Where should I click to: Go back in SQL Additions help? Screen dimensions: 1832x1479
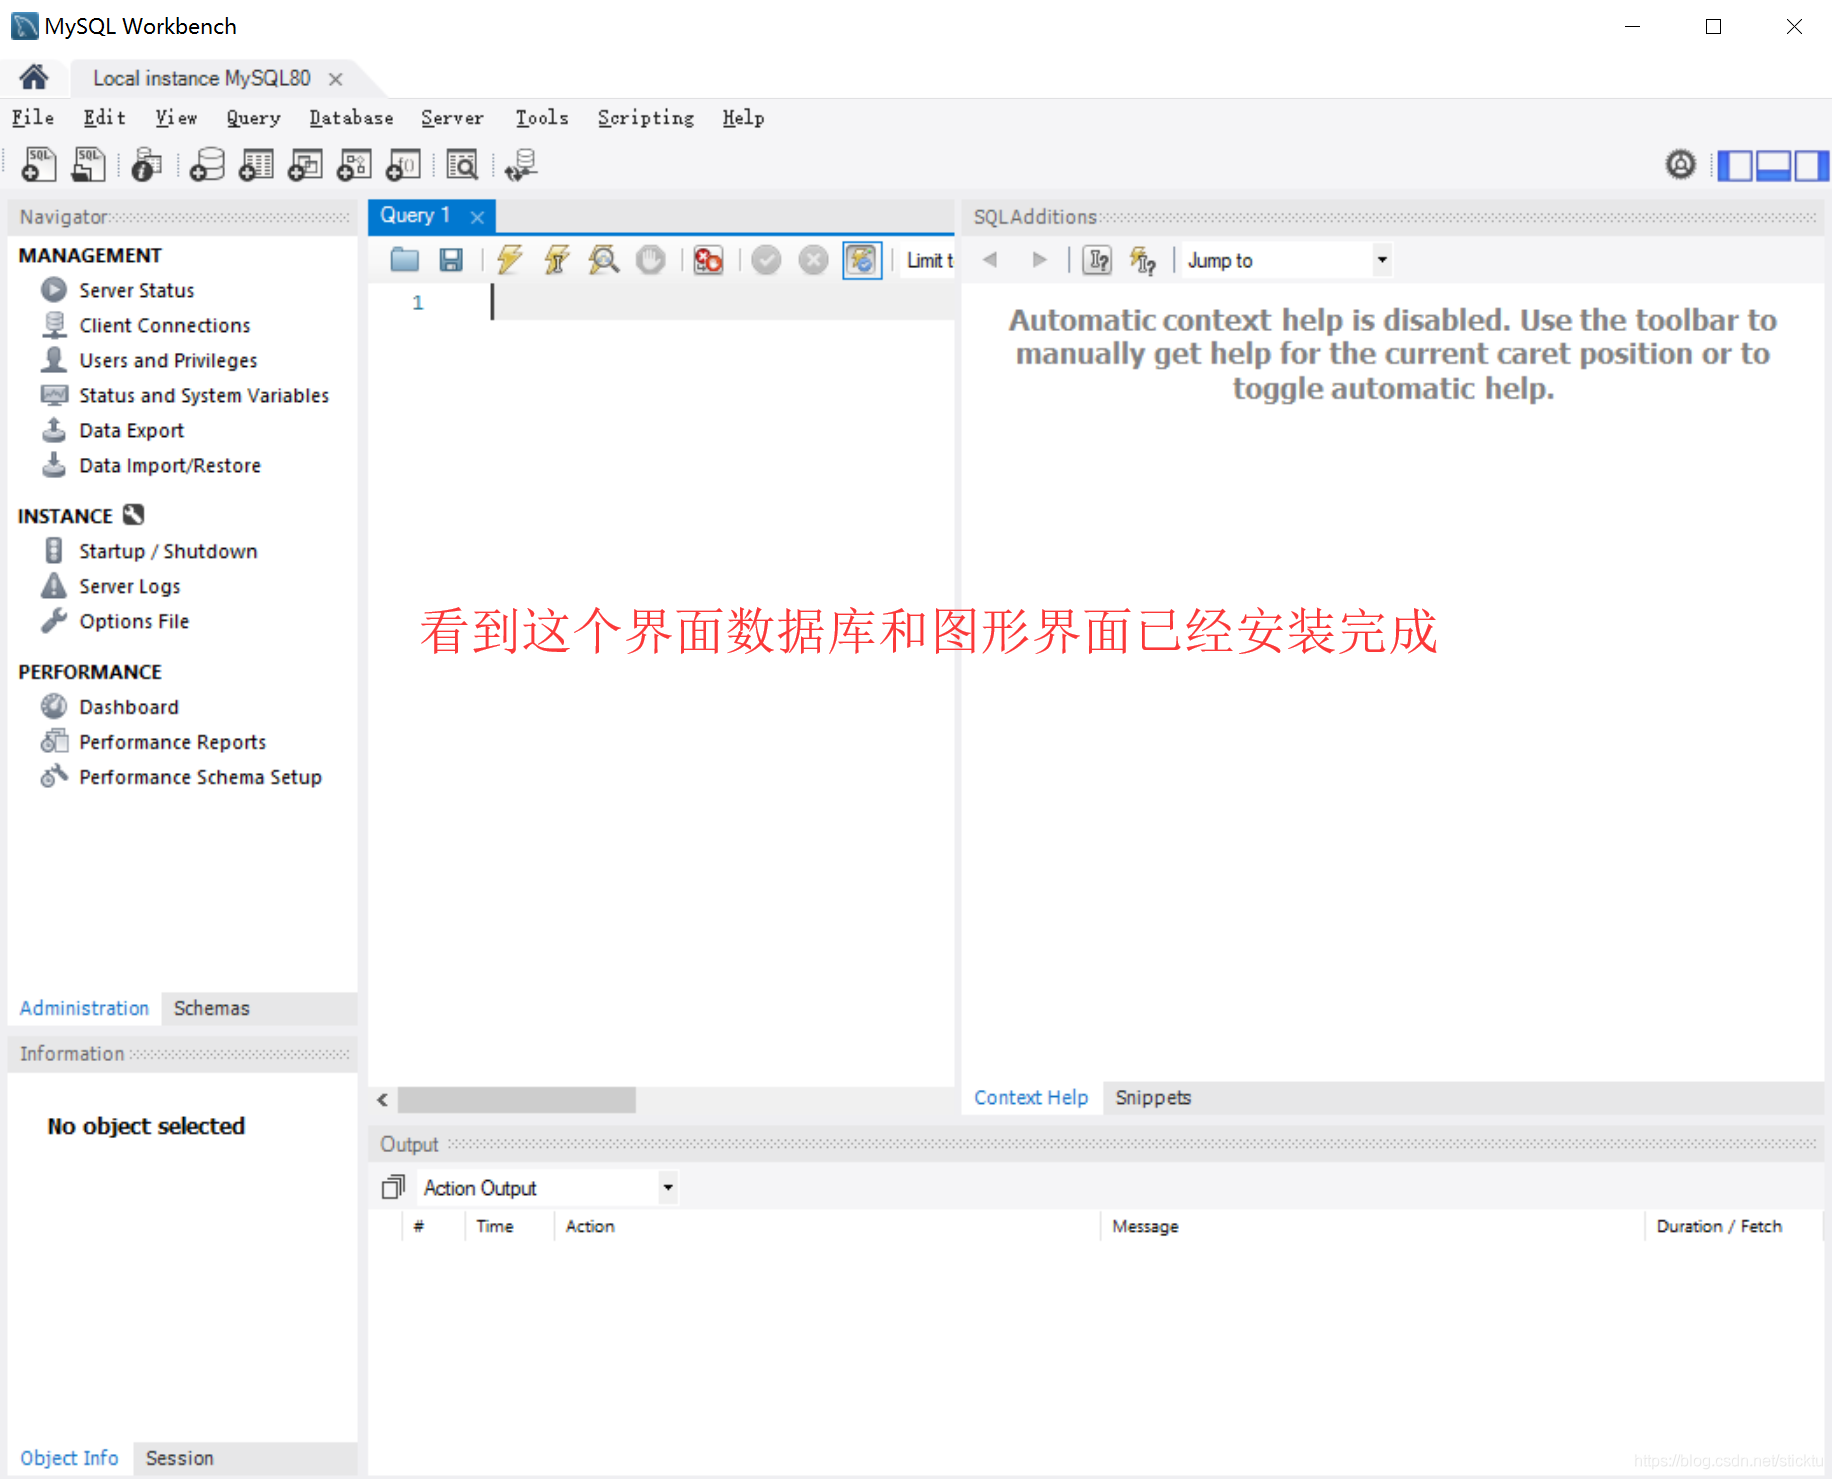[990, 260]
